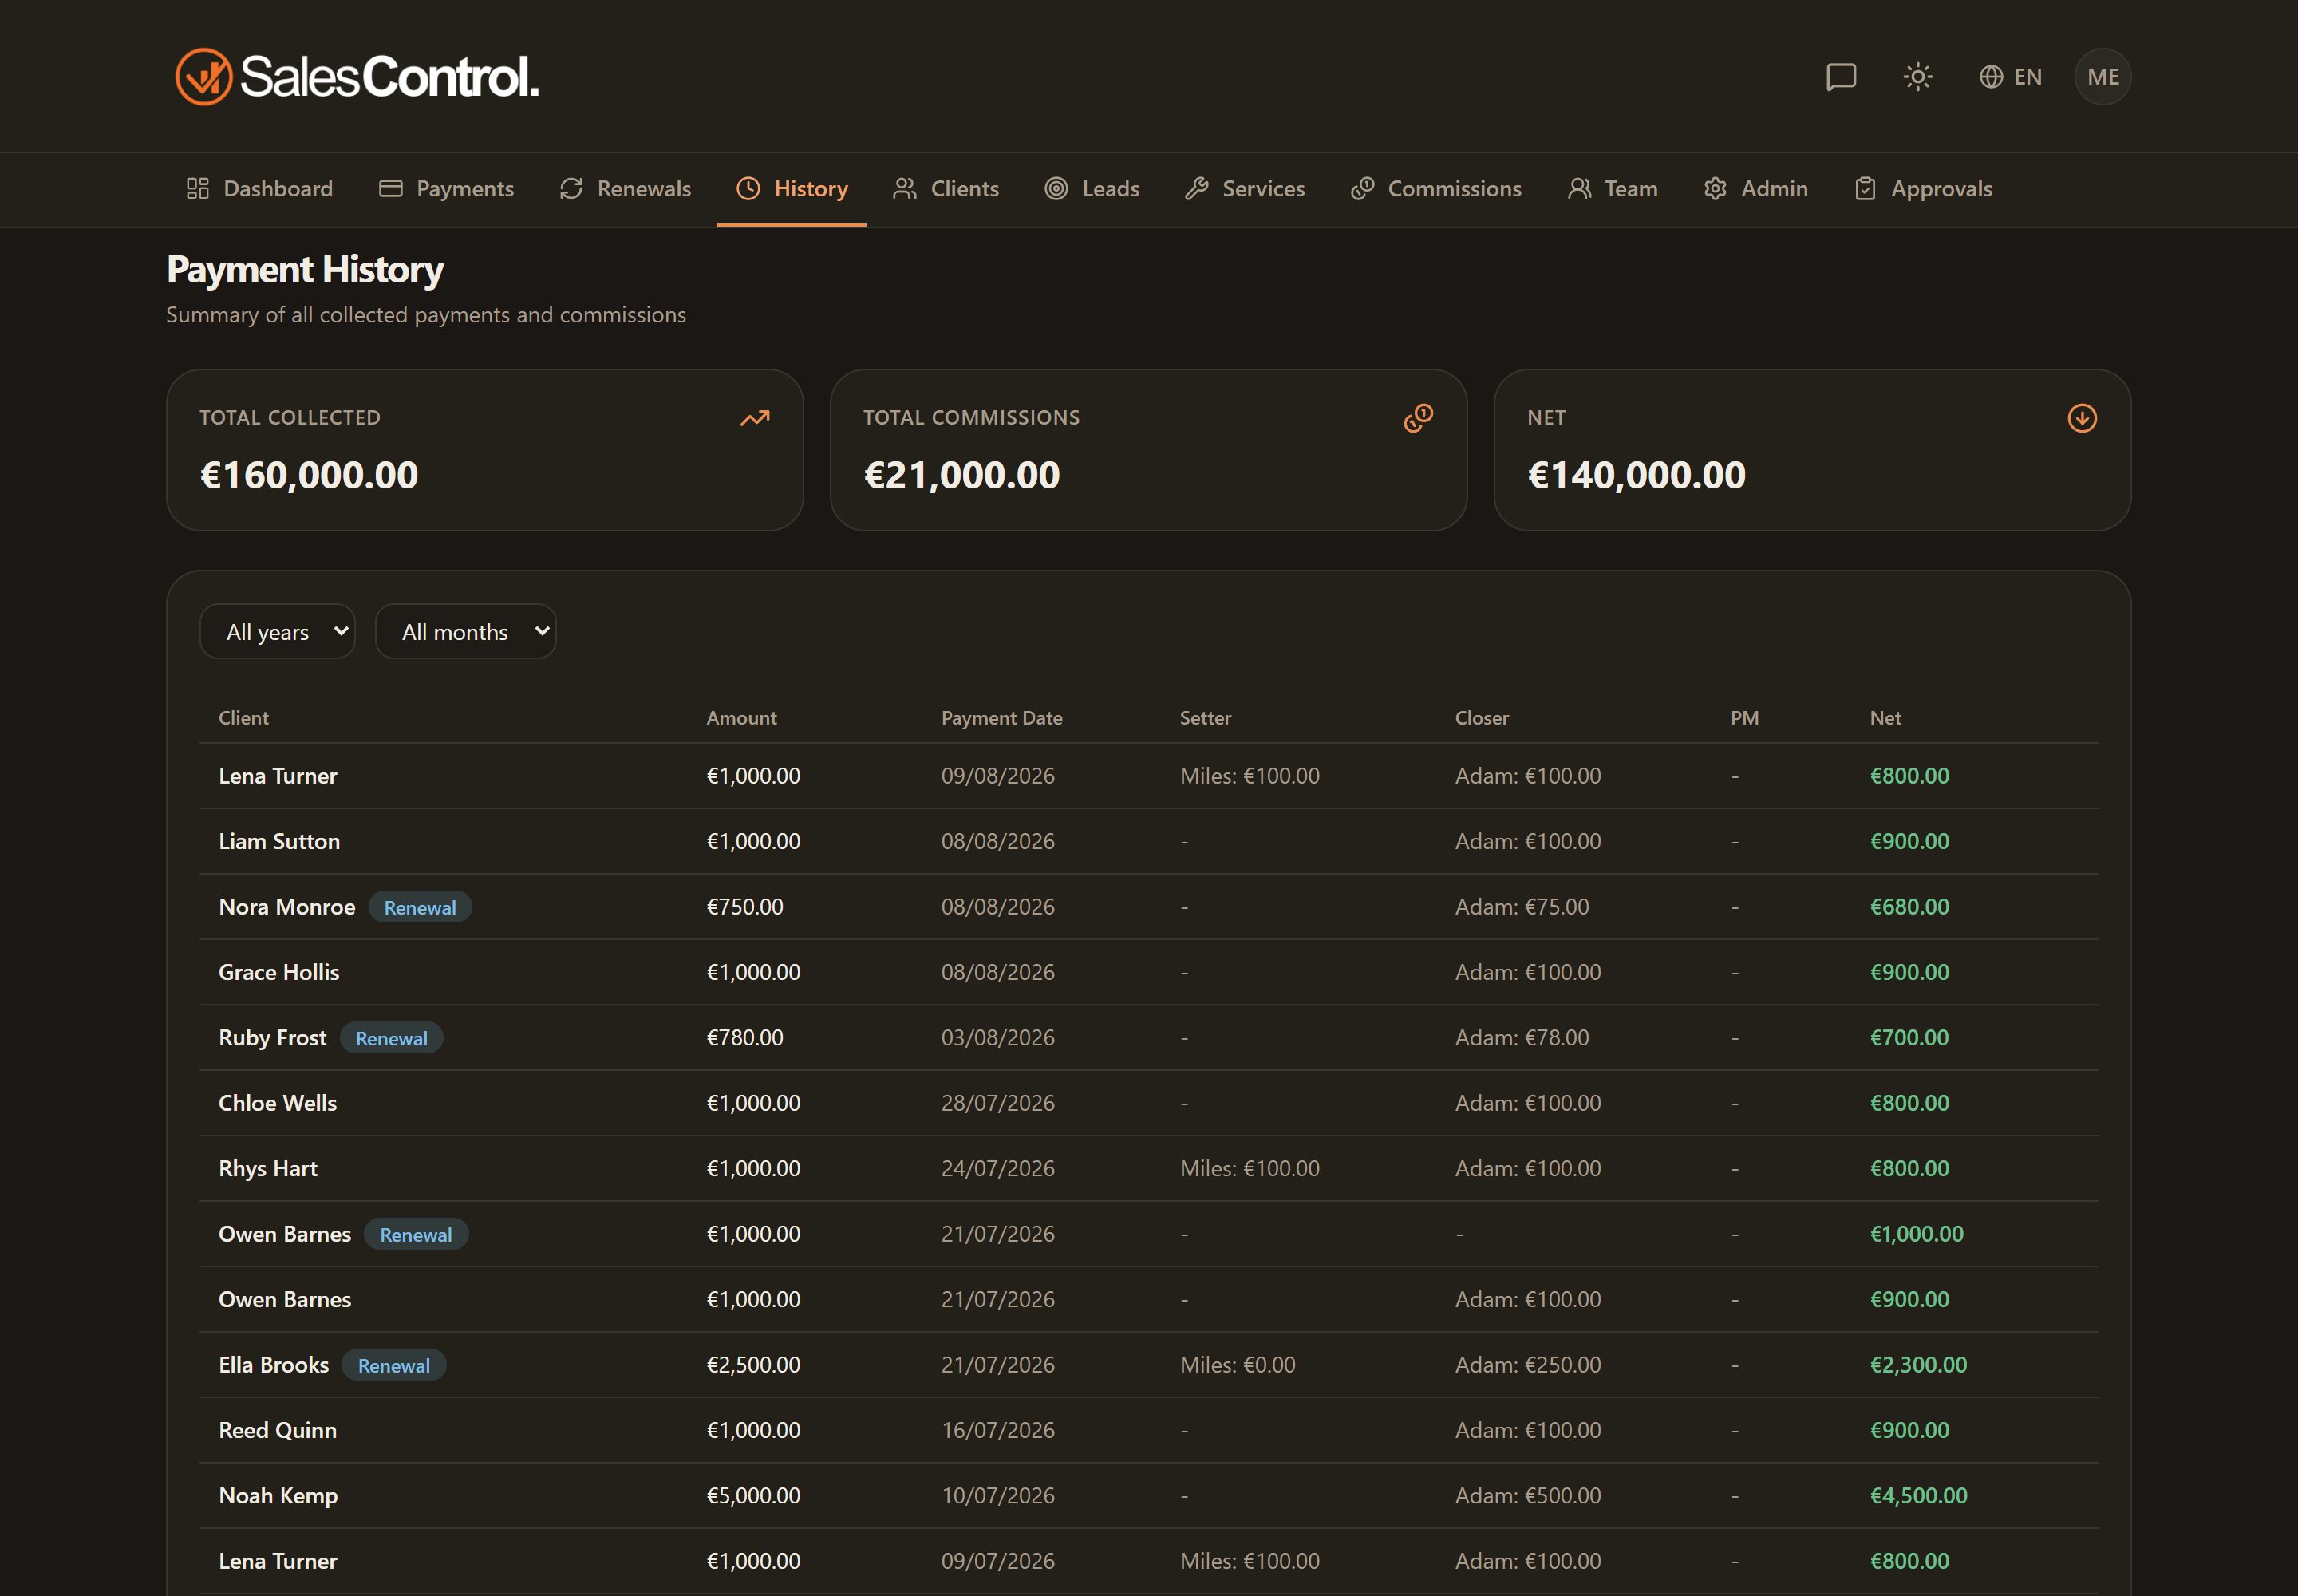Click the SalesControl logo
The width and height of the screenshot is (2298, 1596).
[357, 77]
